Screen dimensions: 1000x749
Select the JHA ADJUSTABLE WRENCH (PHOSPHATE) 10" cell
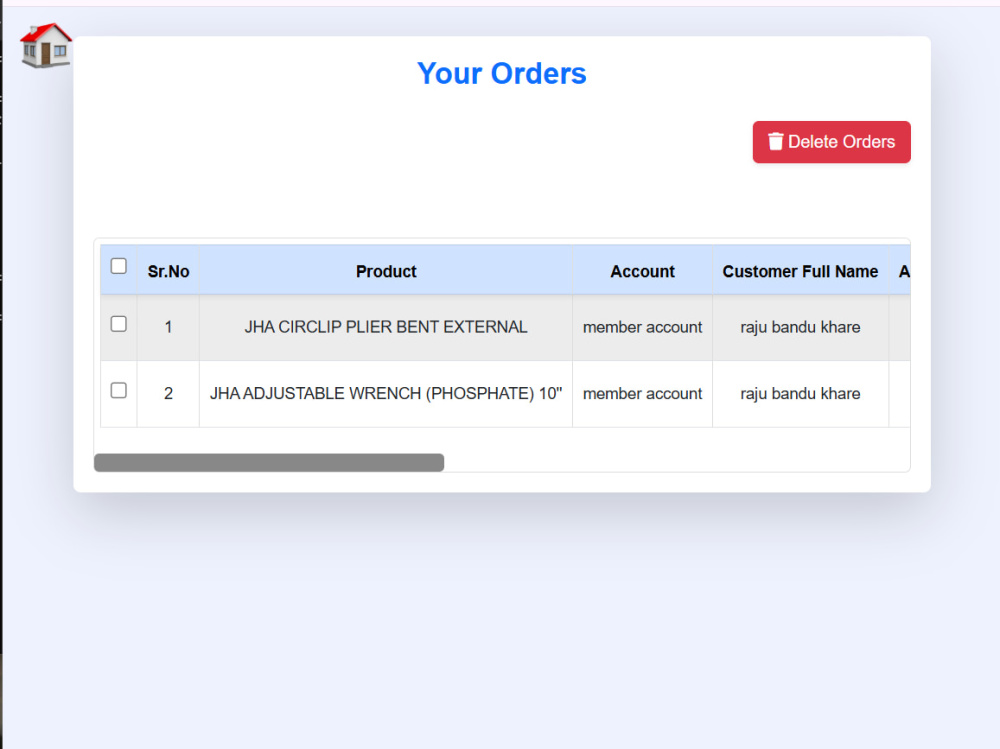[x=386, y=394]
